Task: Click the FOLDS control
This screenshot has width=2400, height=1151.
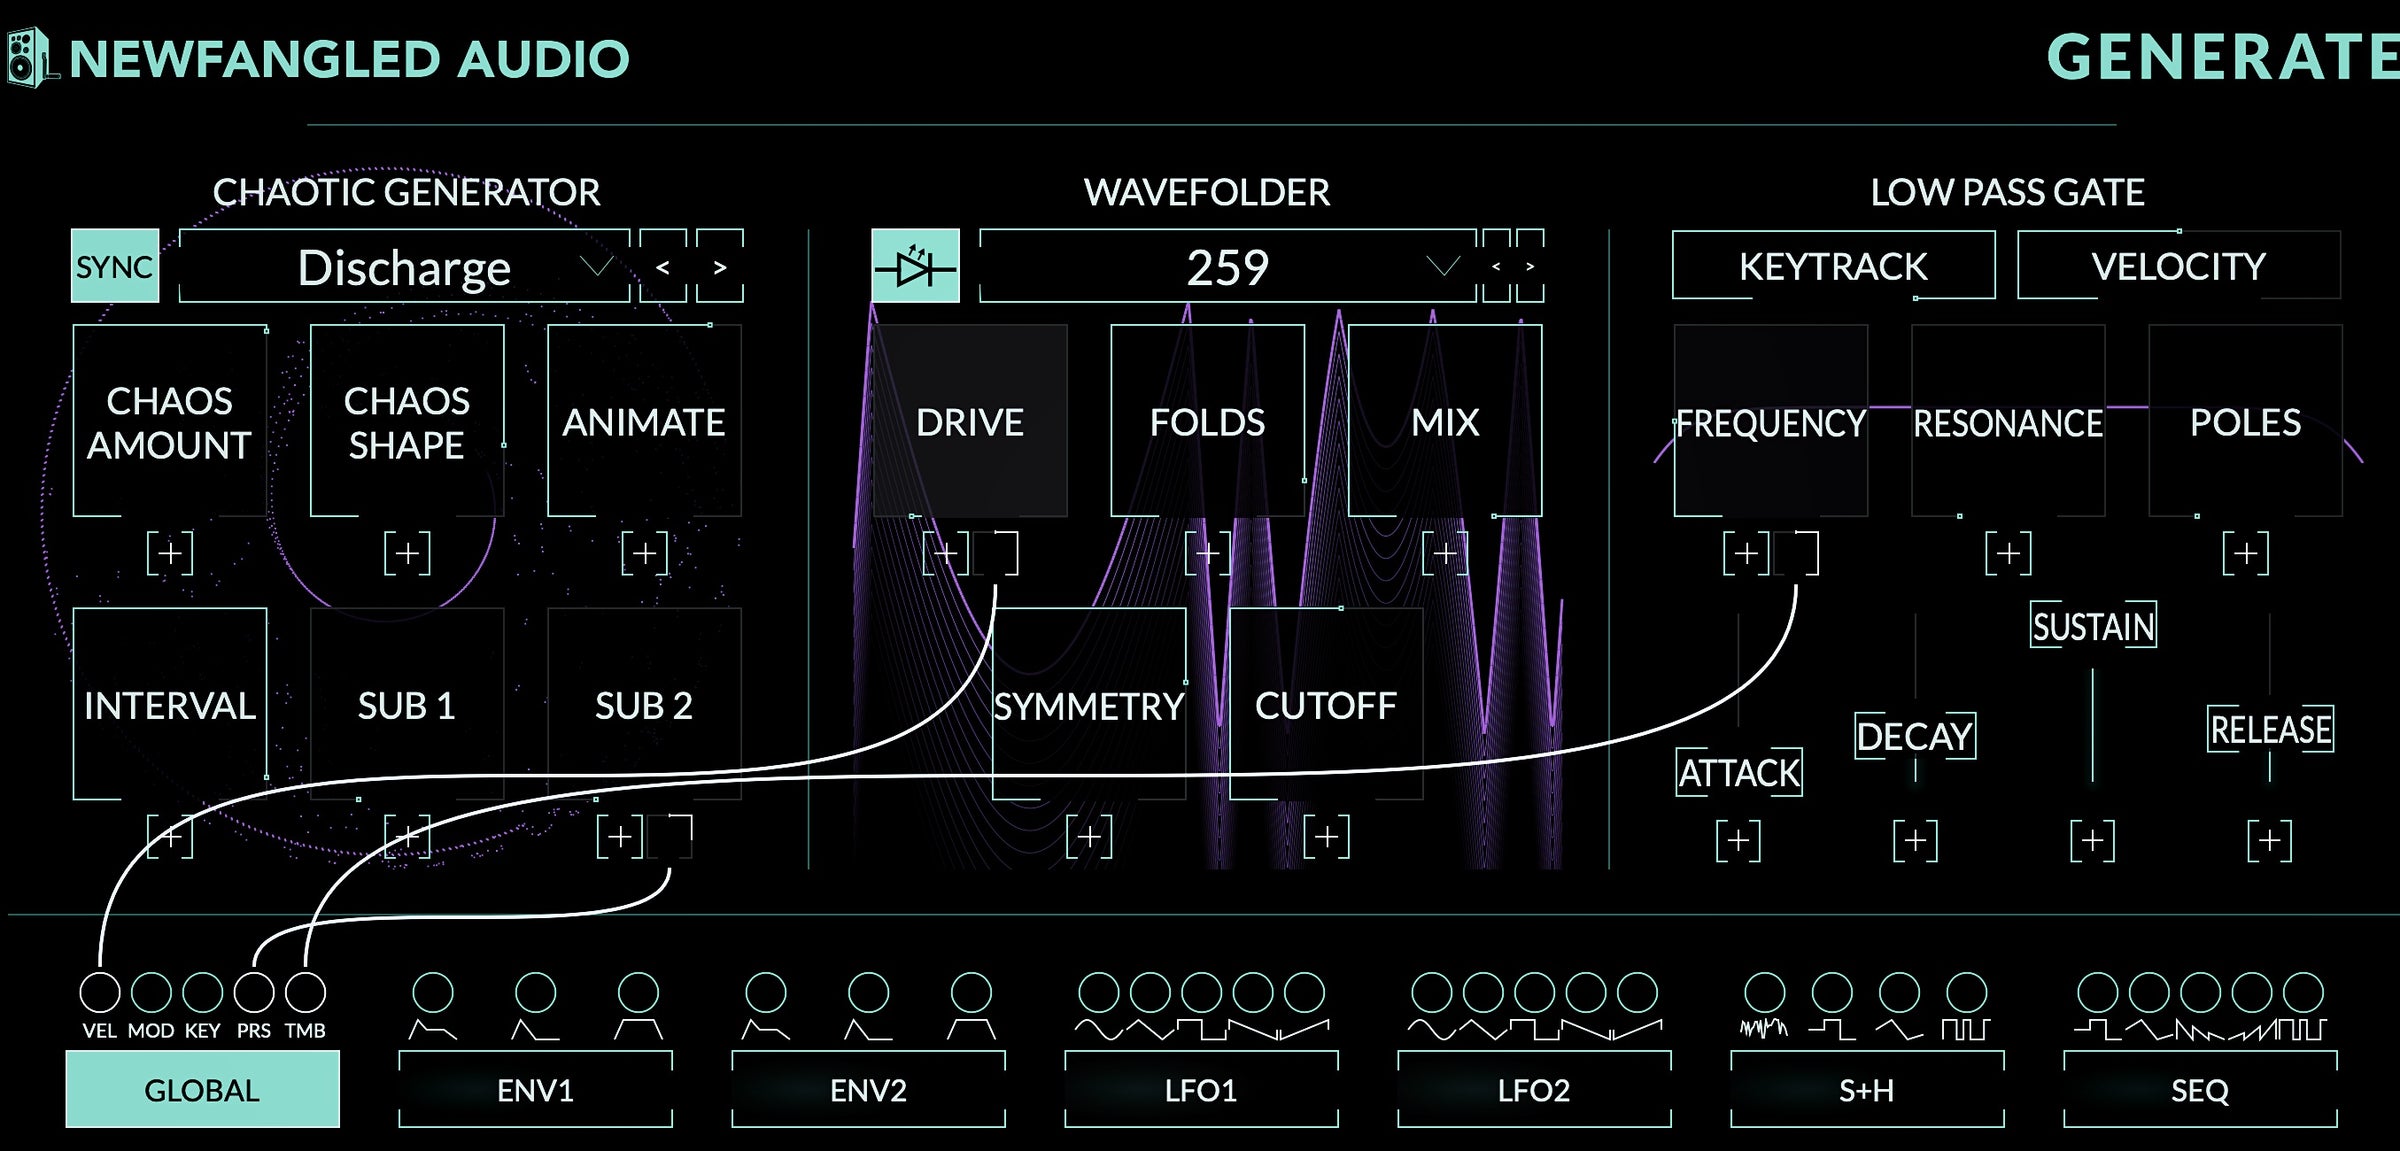Action: click(x=1208, y=421)
